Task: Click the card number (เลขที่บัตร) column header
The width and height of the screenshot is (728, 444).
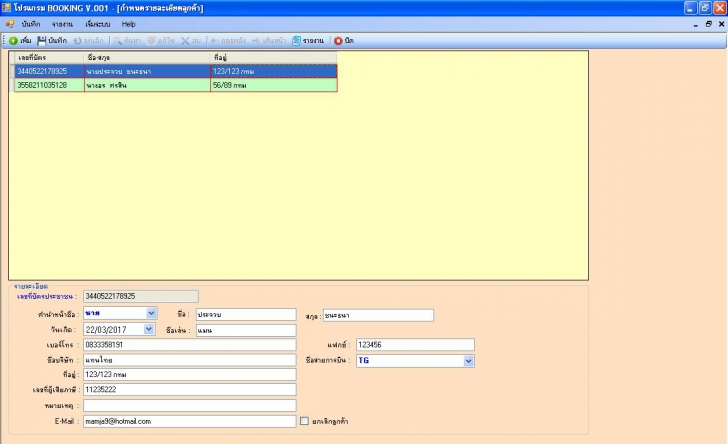Action: click(49, 58)
